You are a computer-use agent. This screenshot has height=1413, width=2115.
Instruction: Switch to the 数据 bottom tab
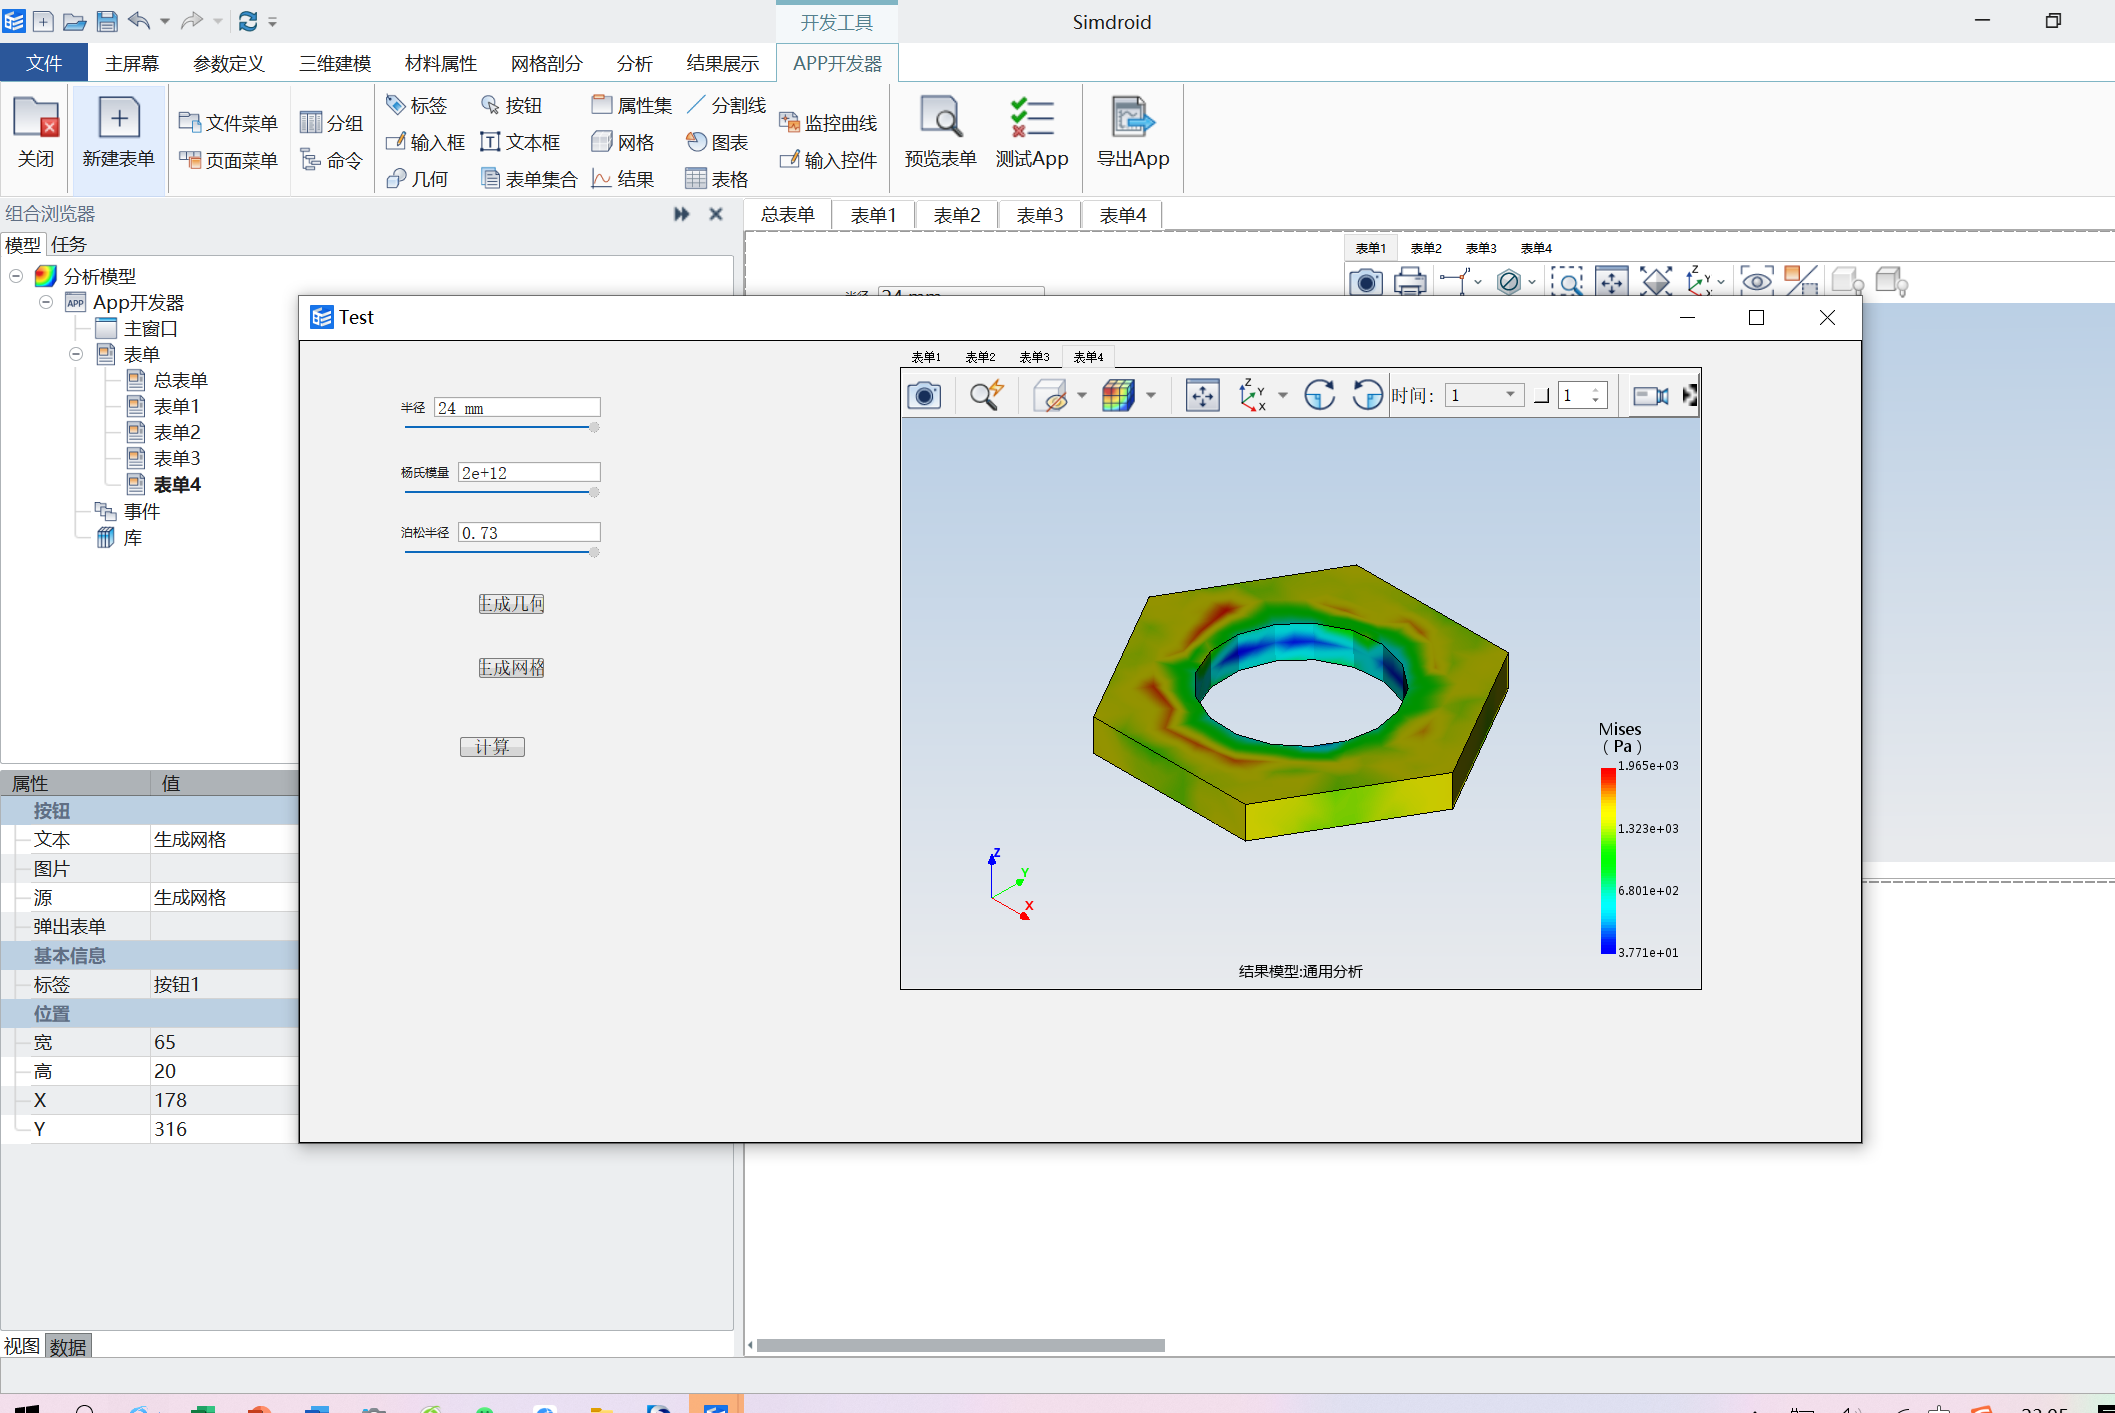[68, 1346]
